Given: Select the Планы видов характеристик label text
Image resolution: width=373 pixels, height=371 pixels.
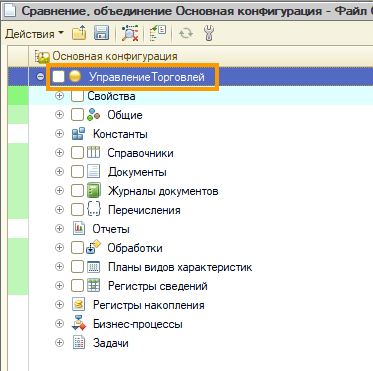Looking at the screenshot, I should [x=180, y=267].
